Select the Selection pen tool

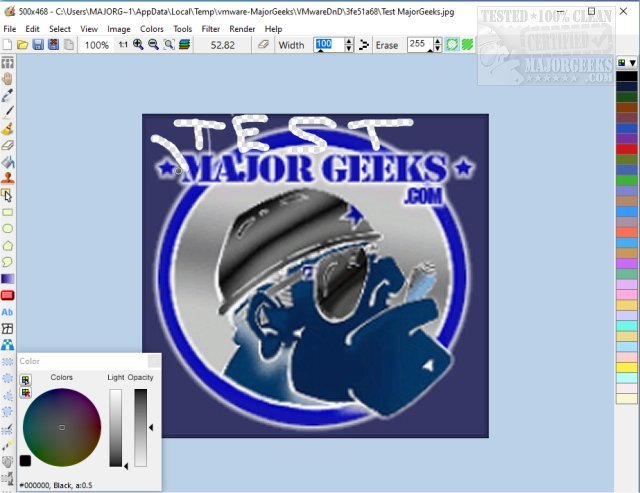[x=7, y=429]
